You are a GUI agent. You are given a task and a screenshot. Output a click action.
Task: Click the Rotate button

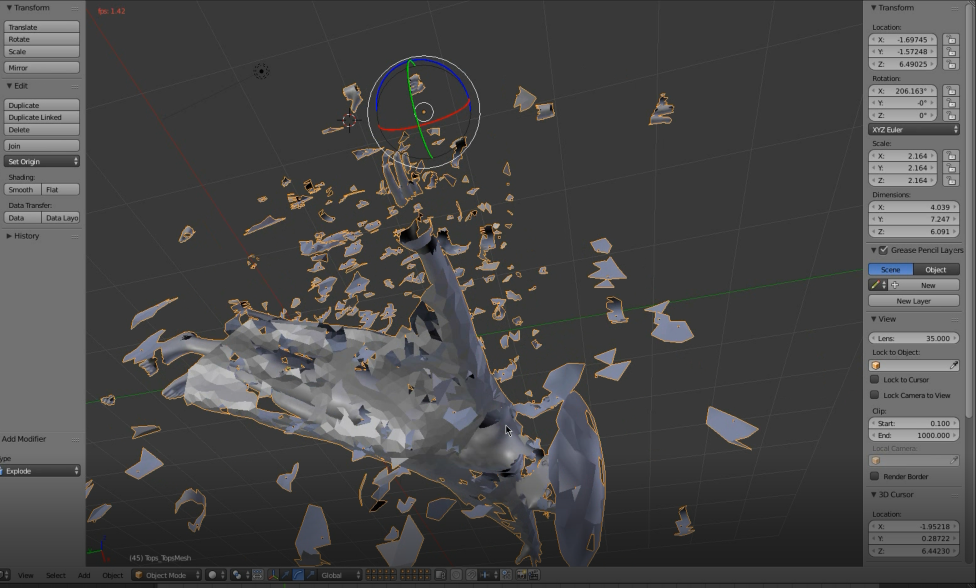click(42, 39)
